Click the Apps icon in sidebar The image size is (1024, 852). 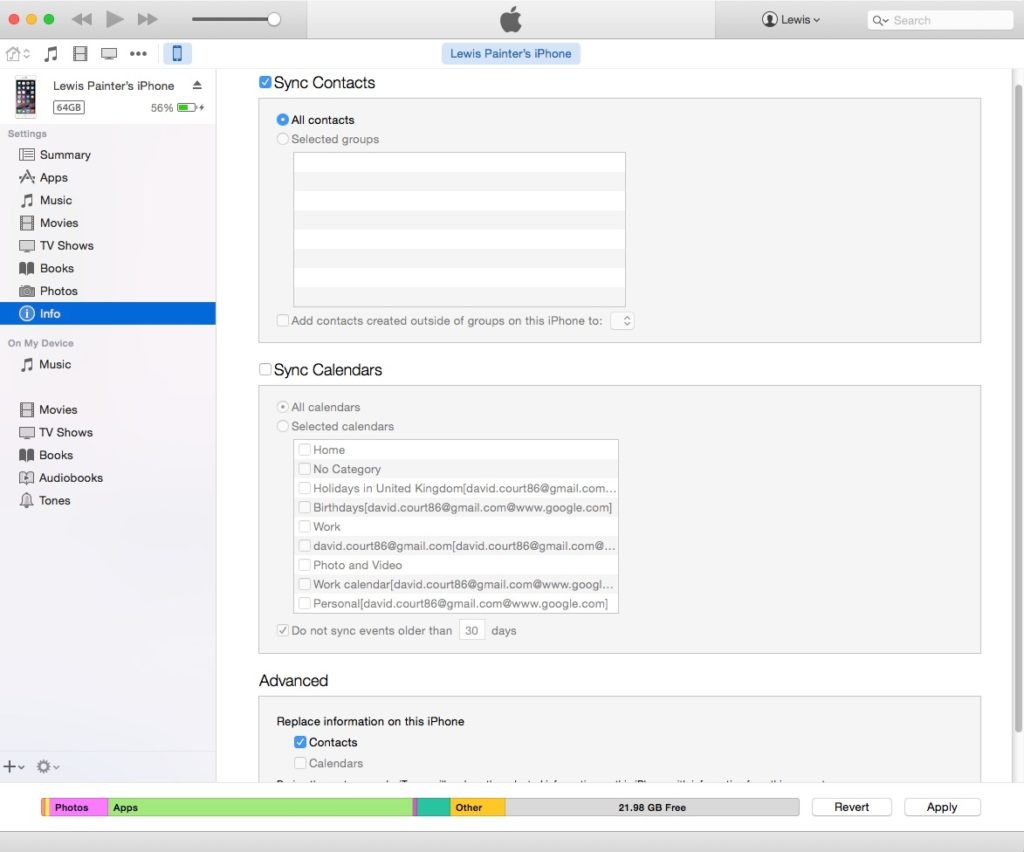tap(27, 177)
